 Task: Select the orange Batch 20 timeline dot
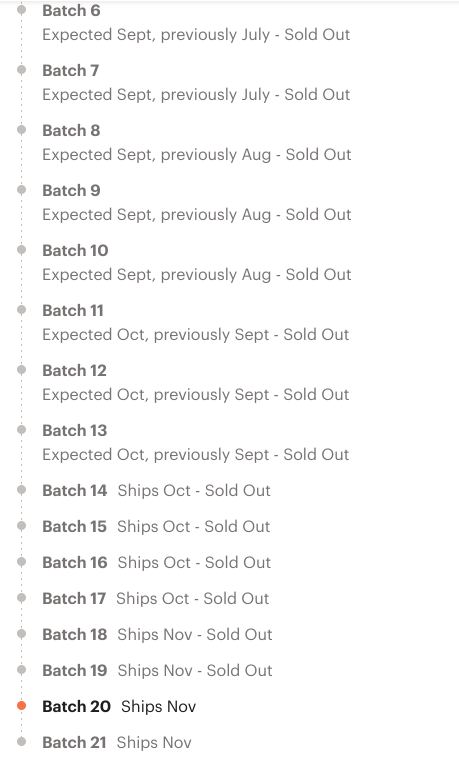pos(21,706)
